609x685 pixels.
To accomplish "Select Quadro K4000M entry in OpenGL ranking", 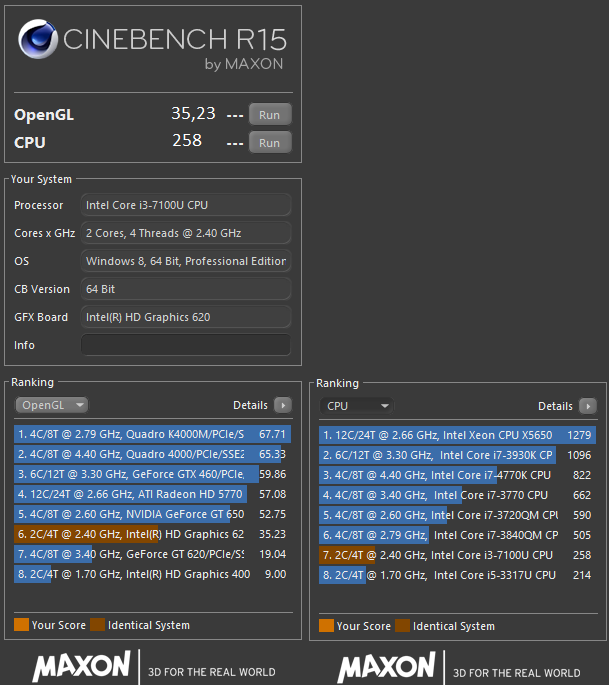I will [150, 435].
